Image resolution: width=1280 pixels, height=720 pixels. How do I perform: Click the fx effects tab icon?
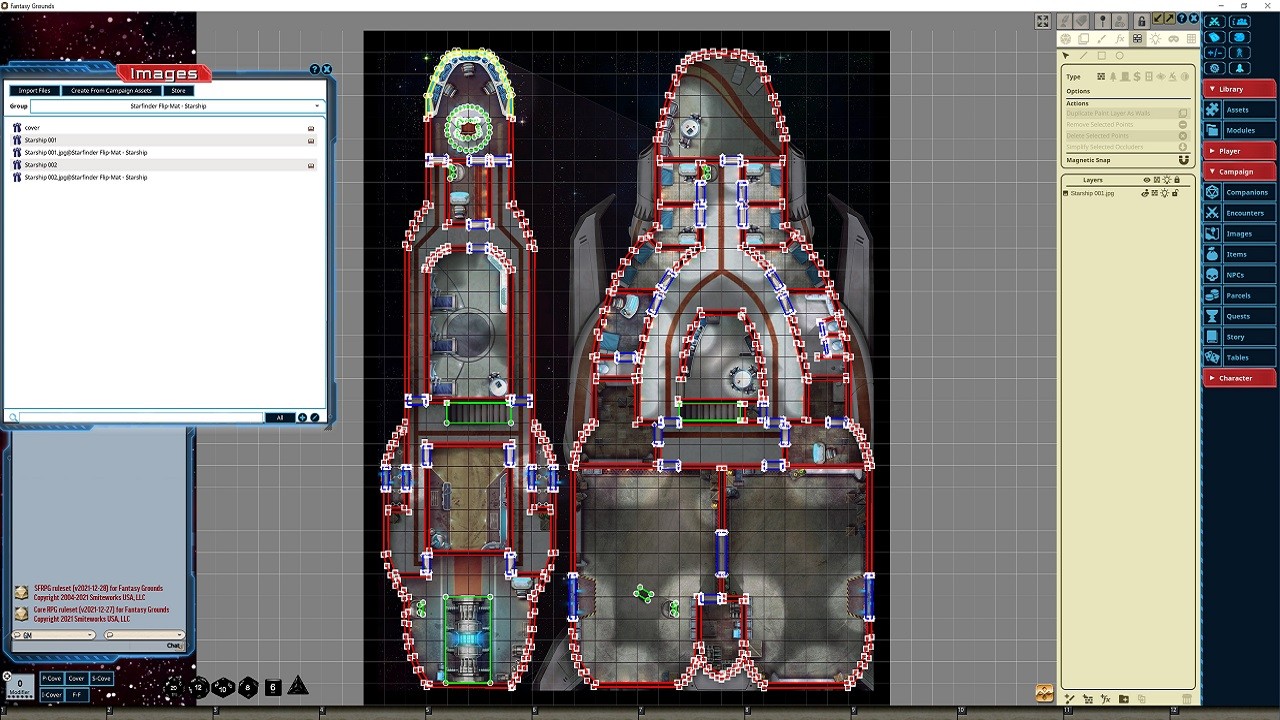pyautogui.click(x=1120, y=39)
